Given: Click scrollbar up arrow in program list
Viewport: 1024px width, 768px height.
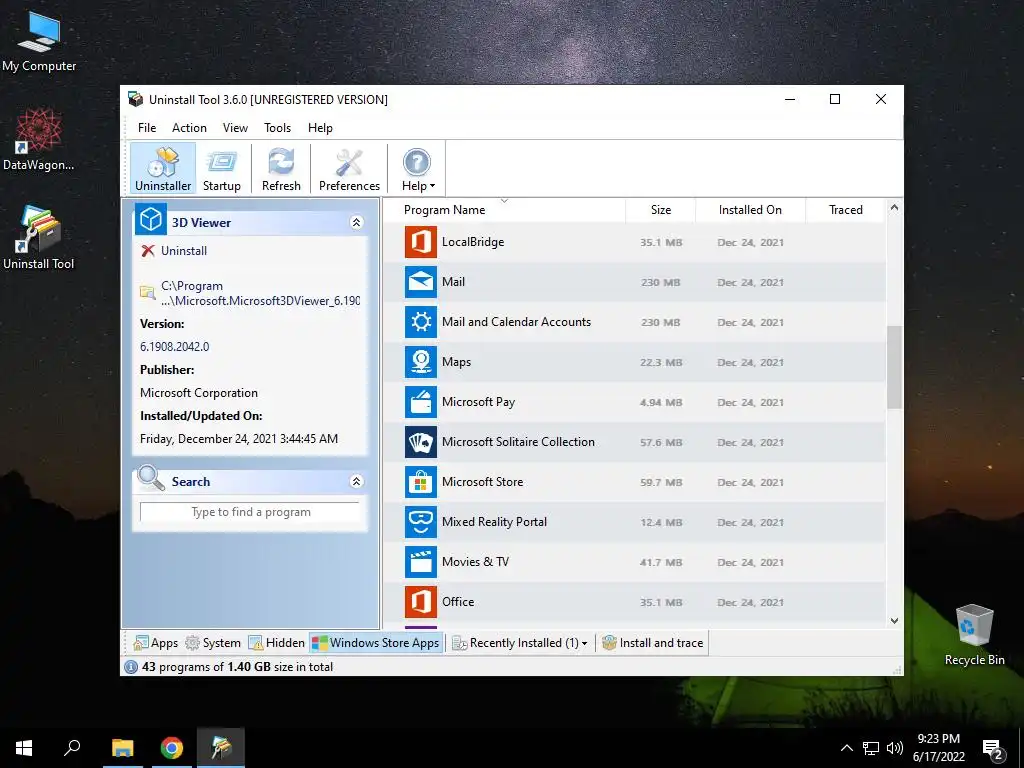Looking at the screenshot, I should click(x=894, y=208).
